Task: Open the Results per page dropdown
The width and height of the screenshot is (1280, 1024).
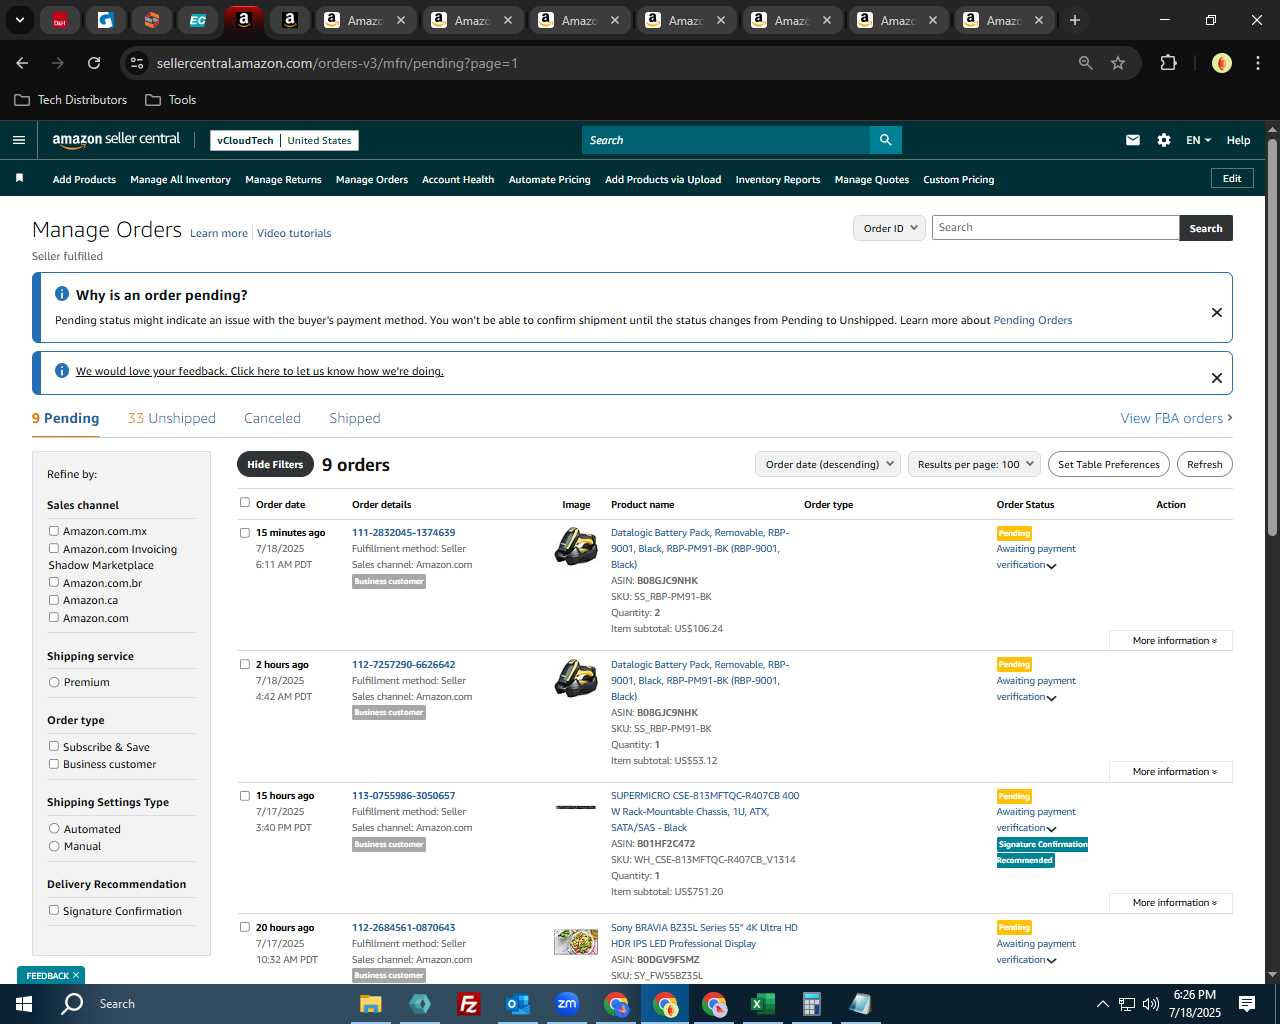Action: (x=974, y=464)
